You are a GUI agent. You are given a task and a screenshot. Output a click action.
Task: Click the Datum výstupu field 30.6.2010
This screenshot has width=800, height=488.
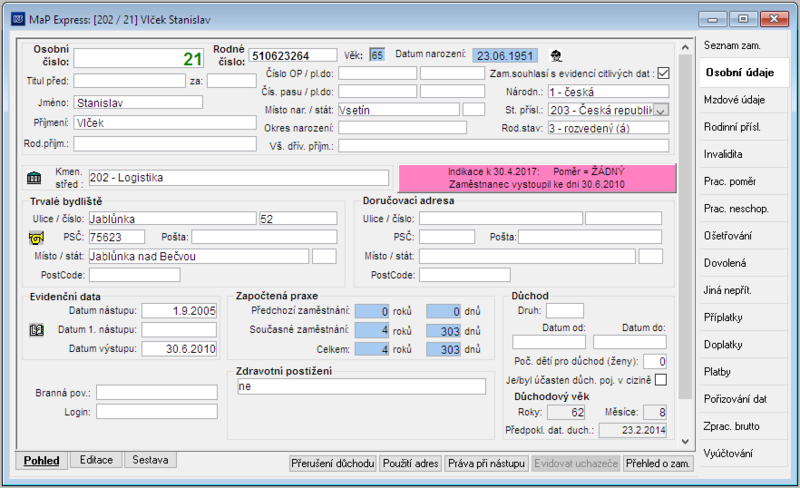(x=179, y=349)
